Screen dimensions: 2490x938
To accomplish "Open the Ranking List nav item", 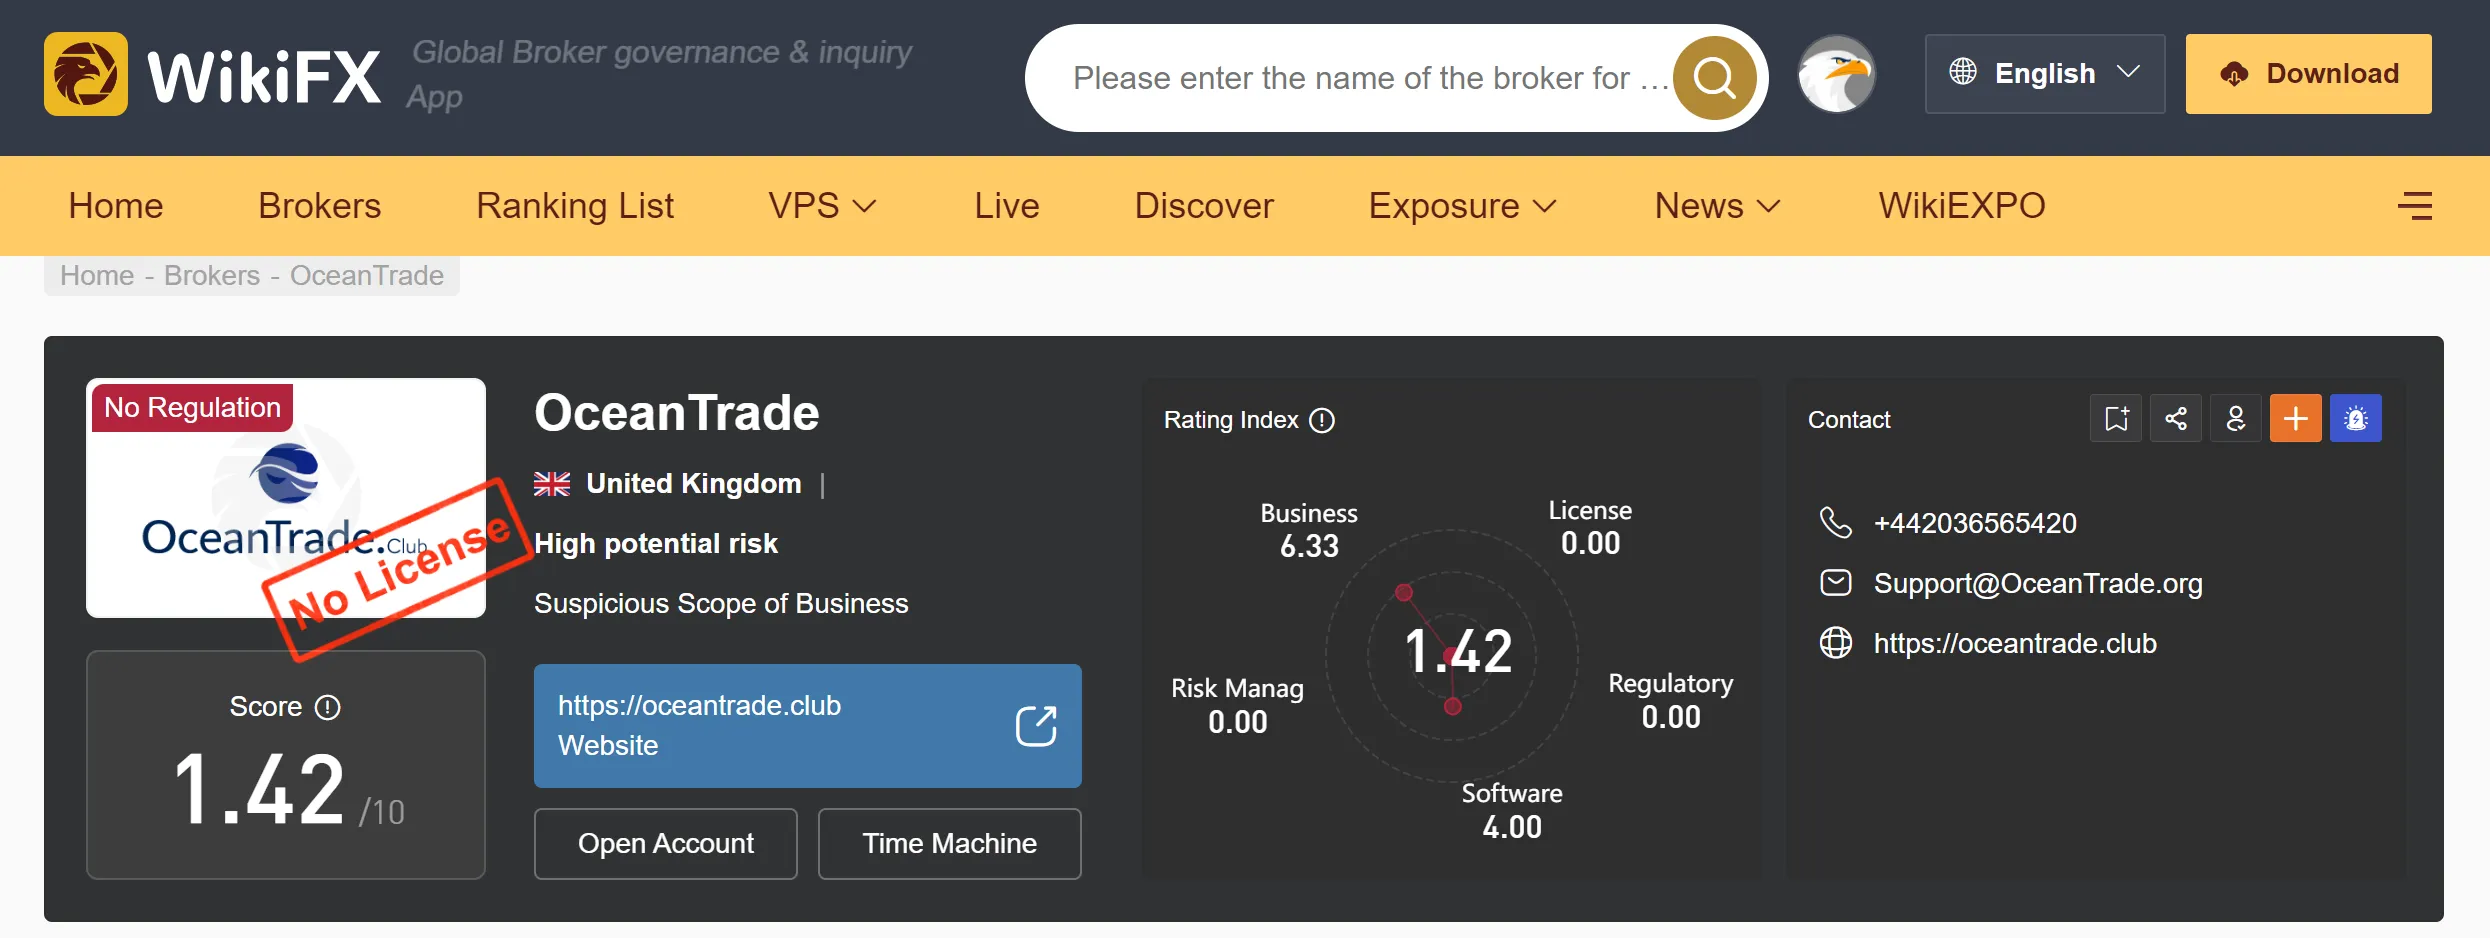I will [575, 206].
